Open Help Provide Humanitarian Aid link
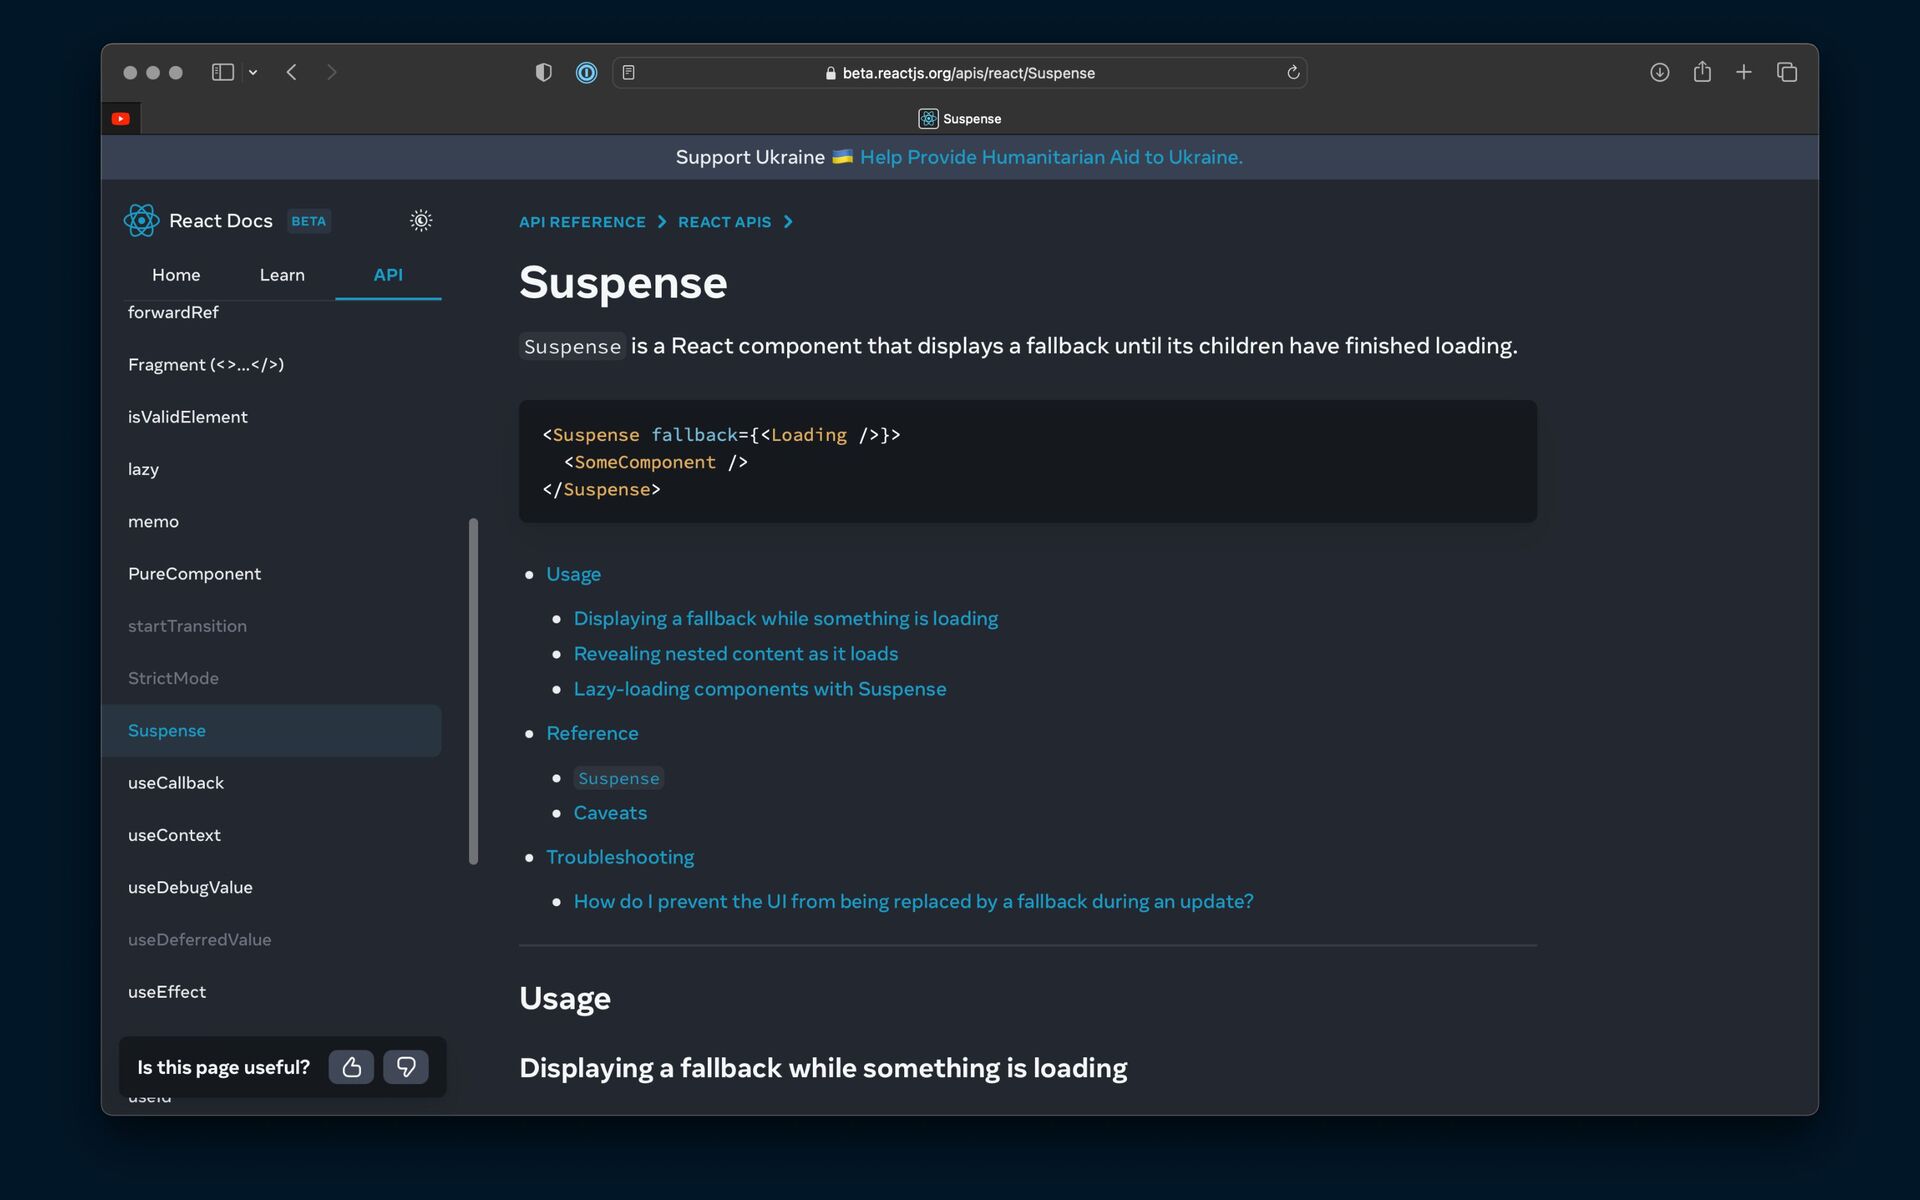1920x1200 pixels. (1051, 157)
